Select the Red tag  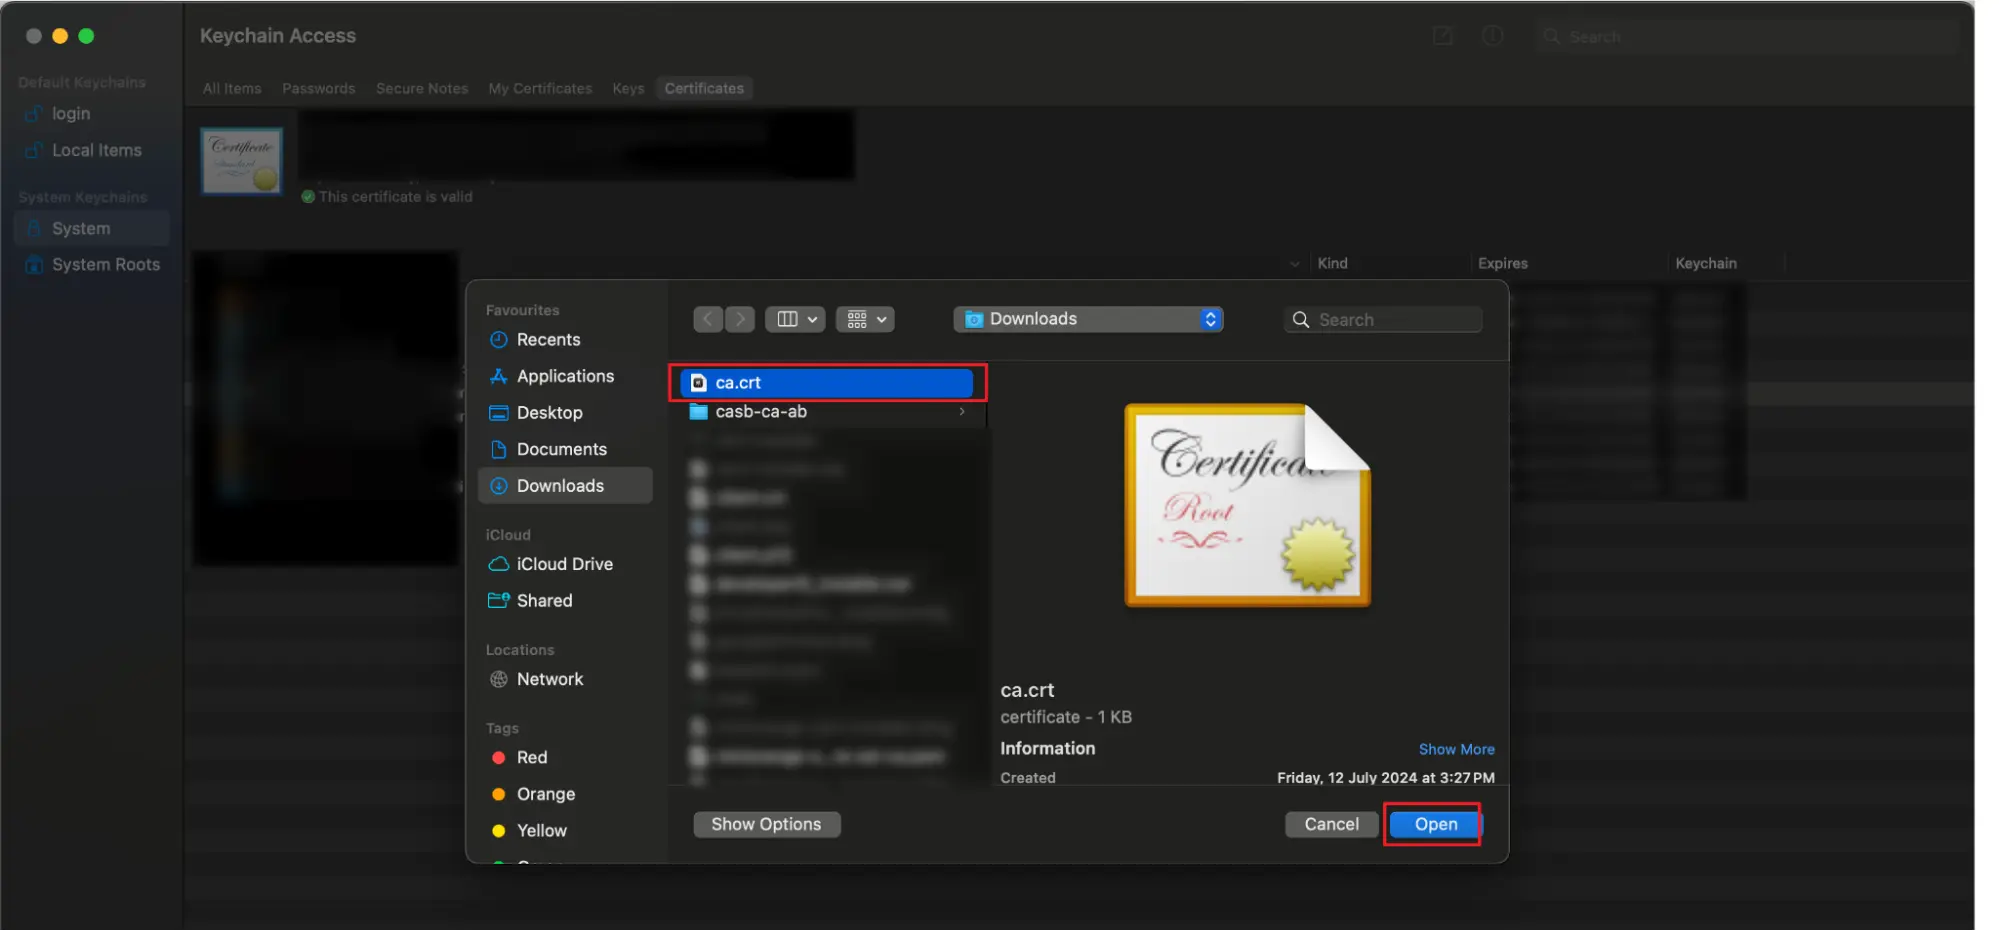tap(531, 757)
